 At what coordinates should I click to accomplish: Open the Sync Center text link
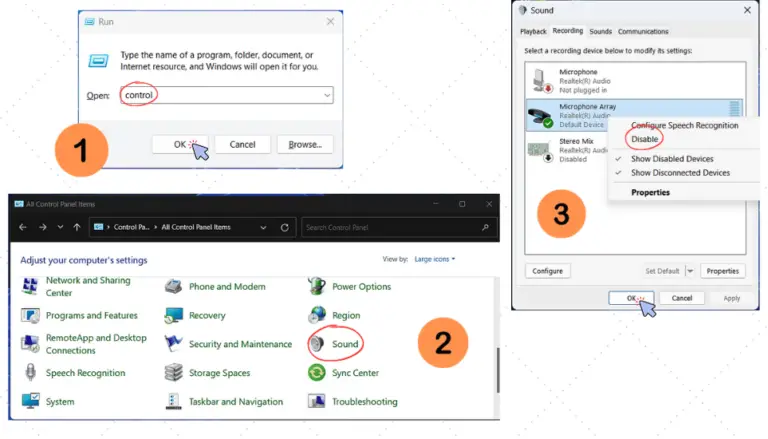pos(355,373)
